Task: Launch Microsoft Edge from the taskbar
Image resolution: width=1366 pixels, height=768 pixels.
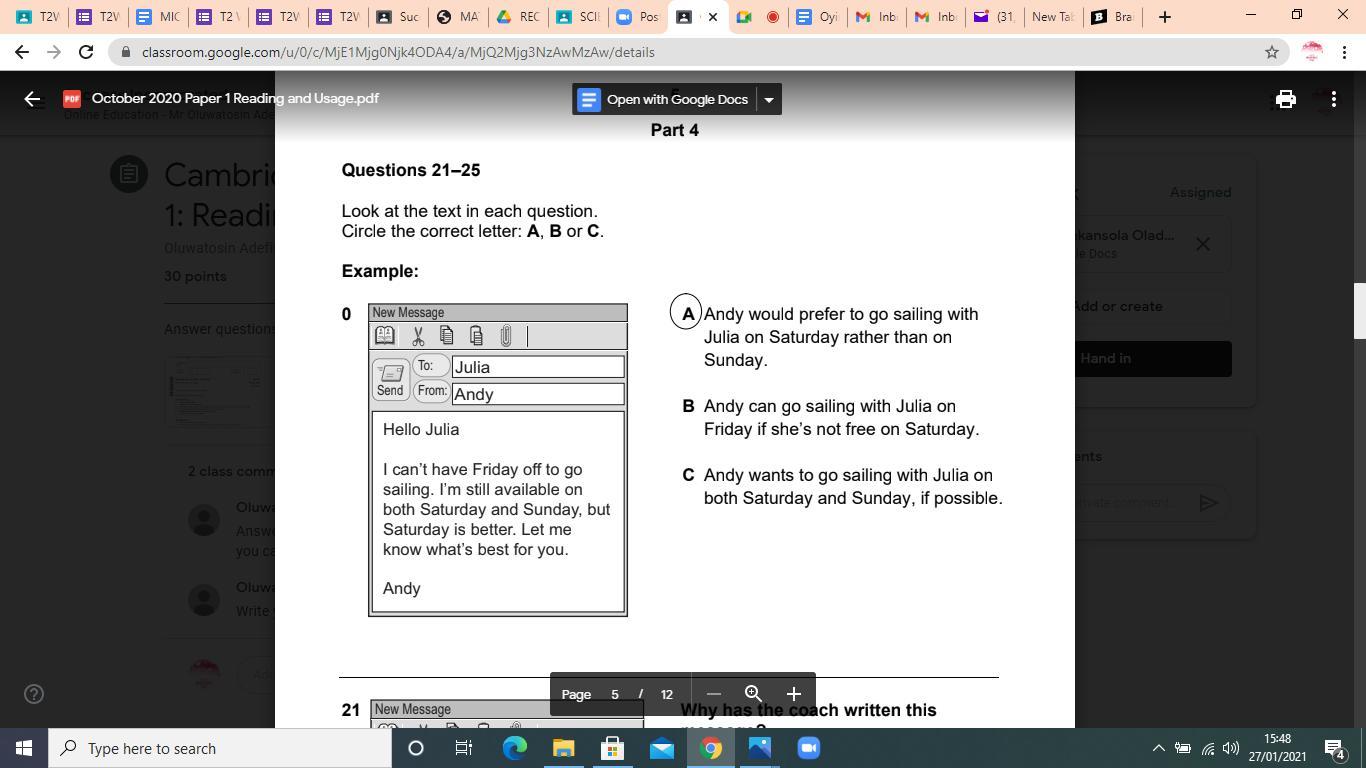Action: pyautogui.click(x=514, y=748)
